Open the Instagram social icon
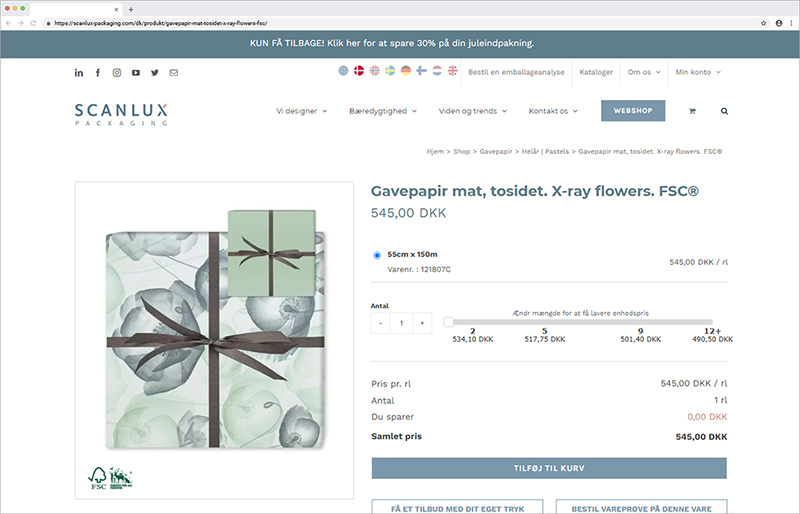 click(x=117, y=73)
